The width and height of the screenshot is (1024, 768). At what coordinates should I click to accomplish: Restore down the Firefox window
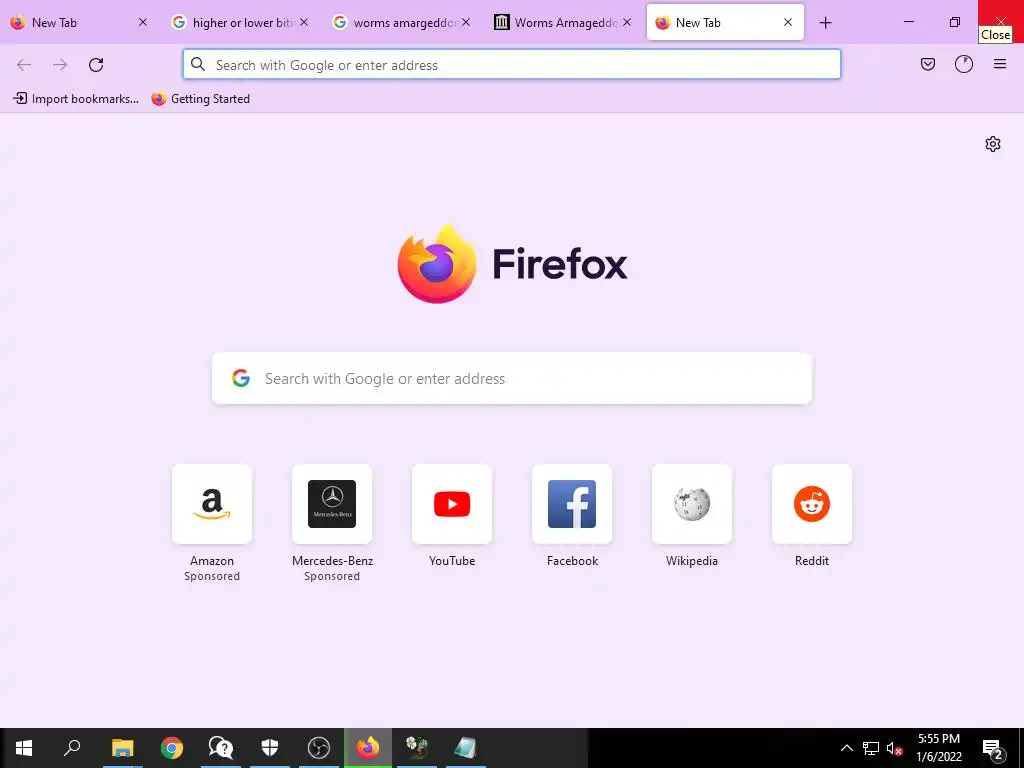(955, 22)
